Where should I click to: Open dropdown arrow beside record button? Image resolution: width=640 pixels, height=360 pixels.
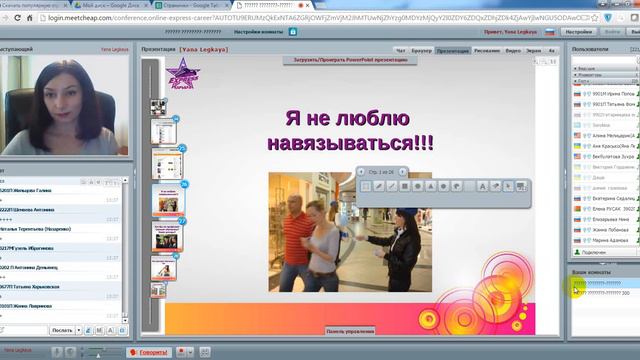(x=190, y=352)
